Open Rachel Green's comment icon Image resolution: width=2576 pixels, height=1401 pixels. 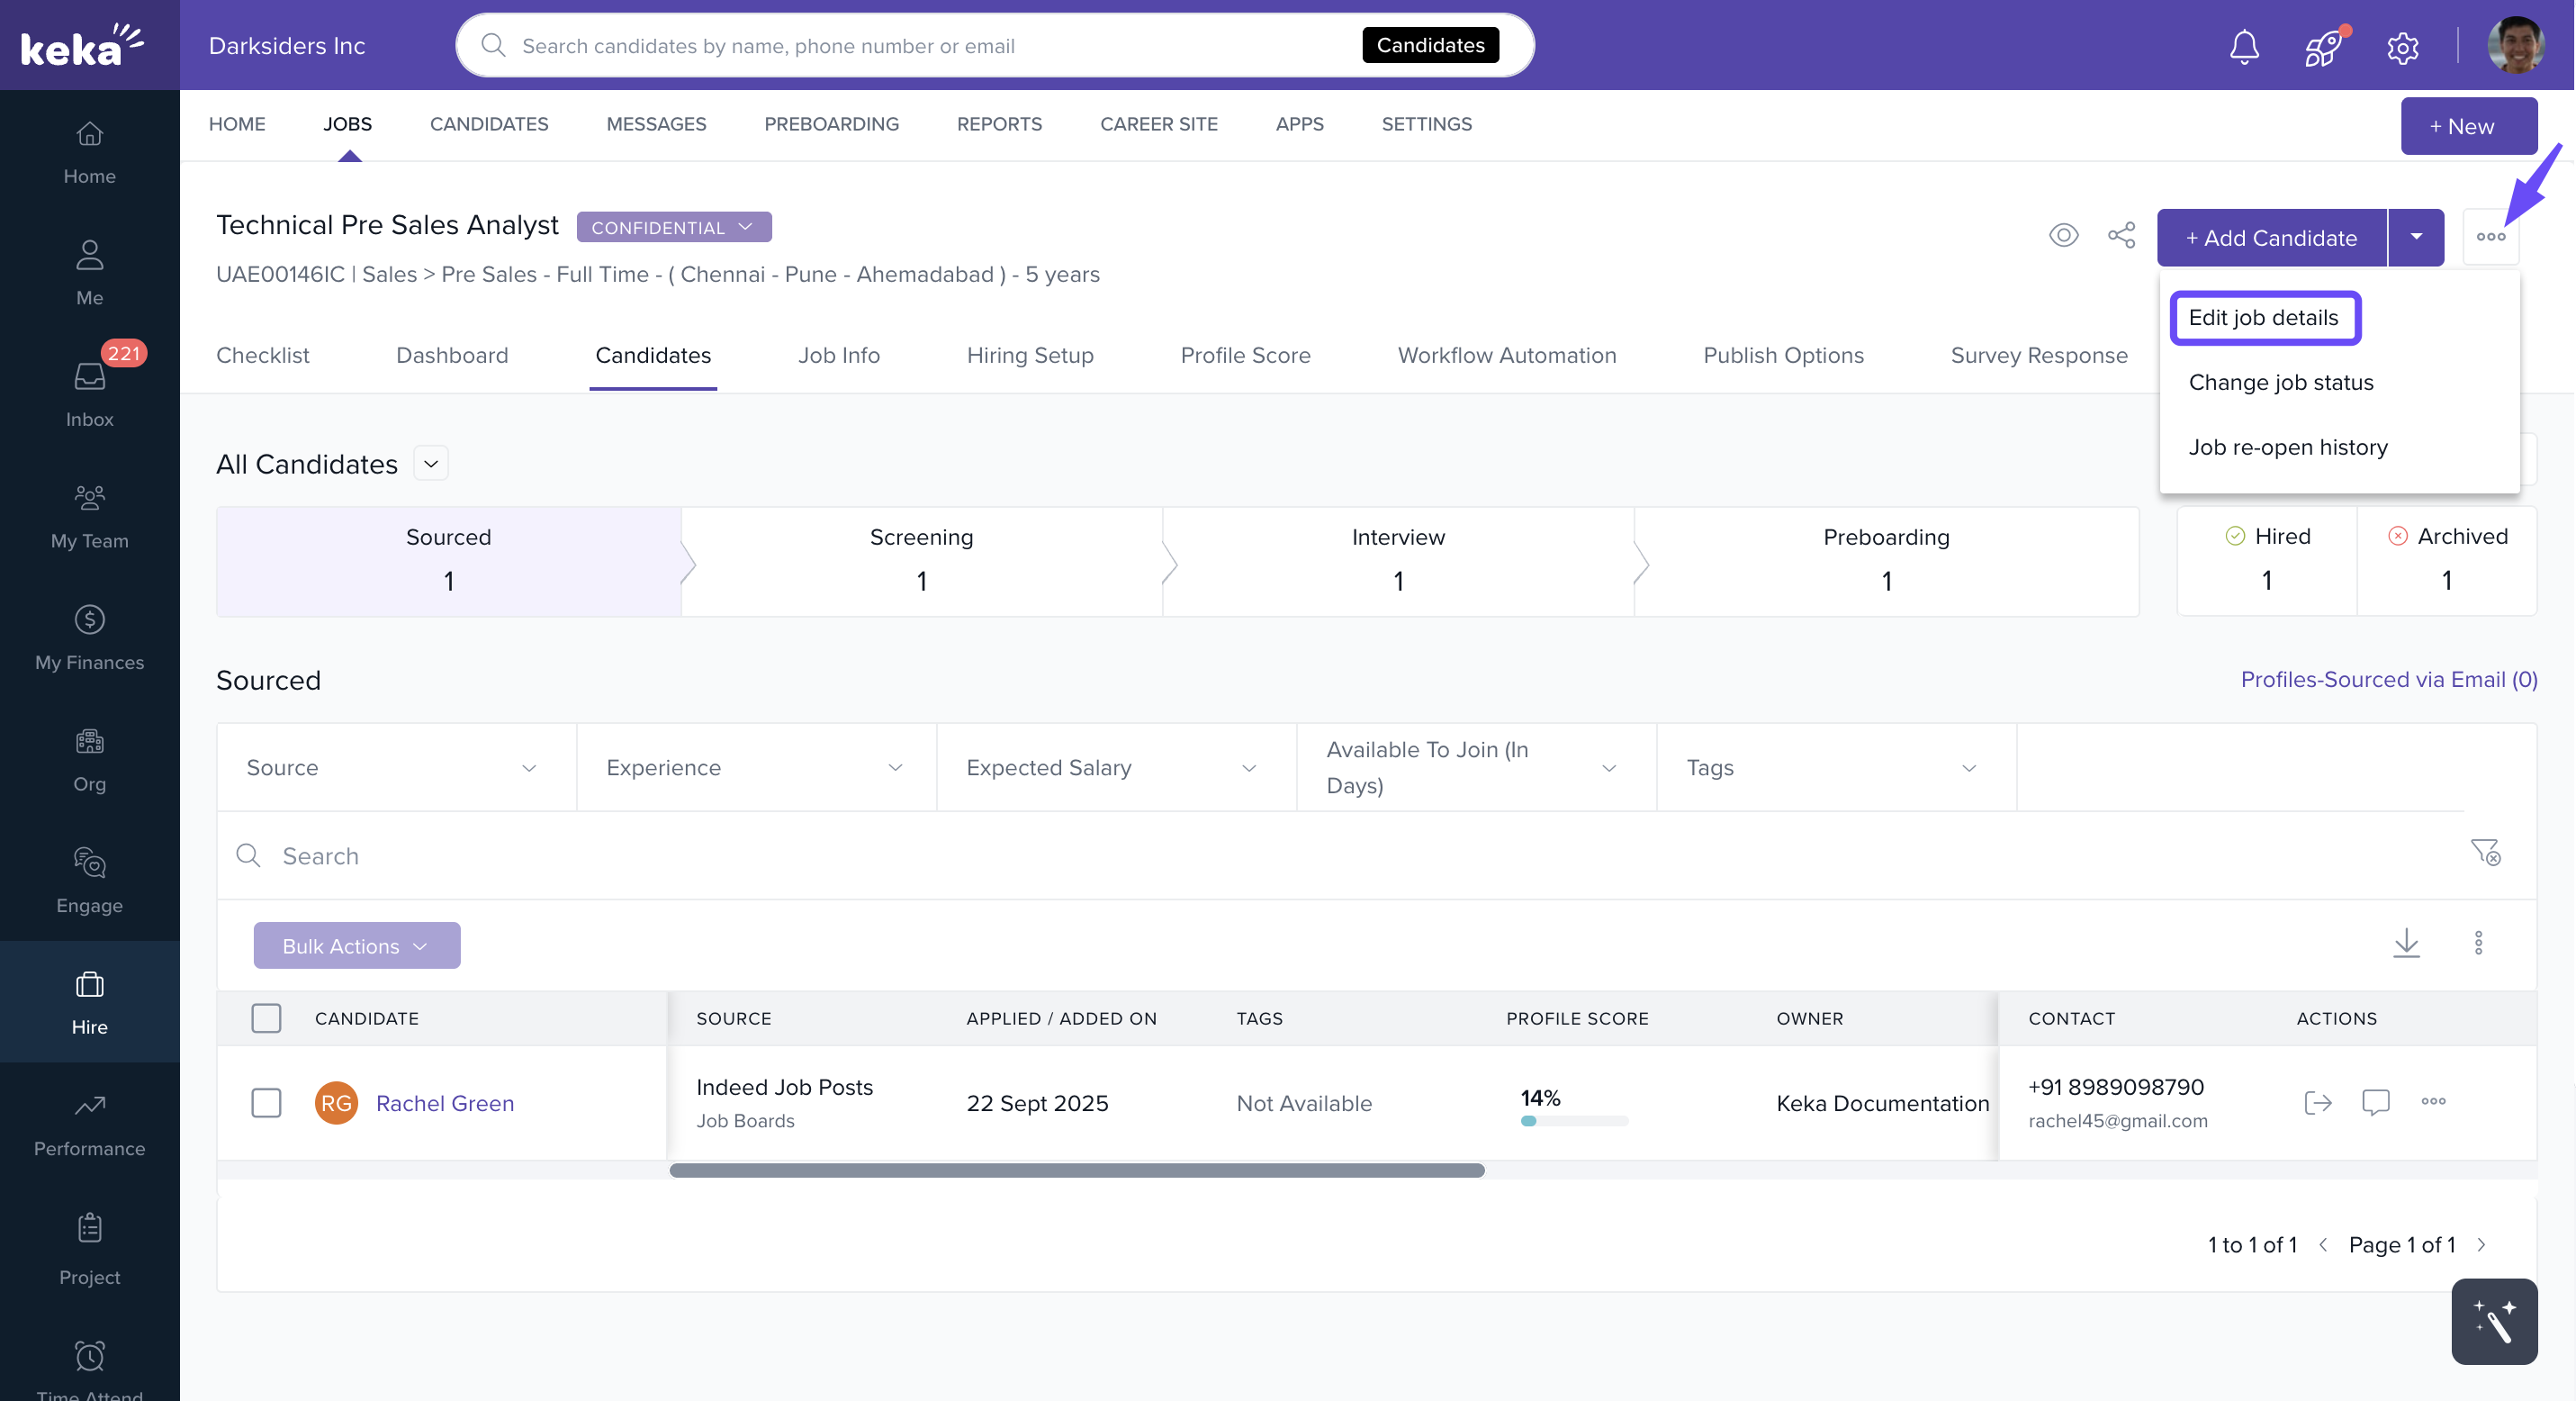[2375, 1102]
